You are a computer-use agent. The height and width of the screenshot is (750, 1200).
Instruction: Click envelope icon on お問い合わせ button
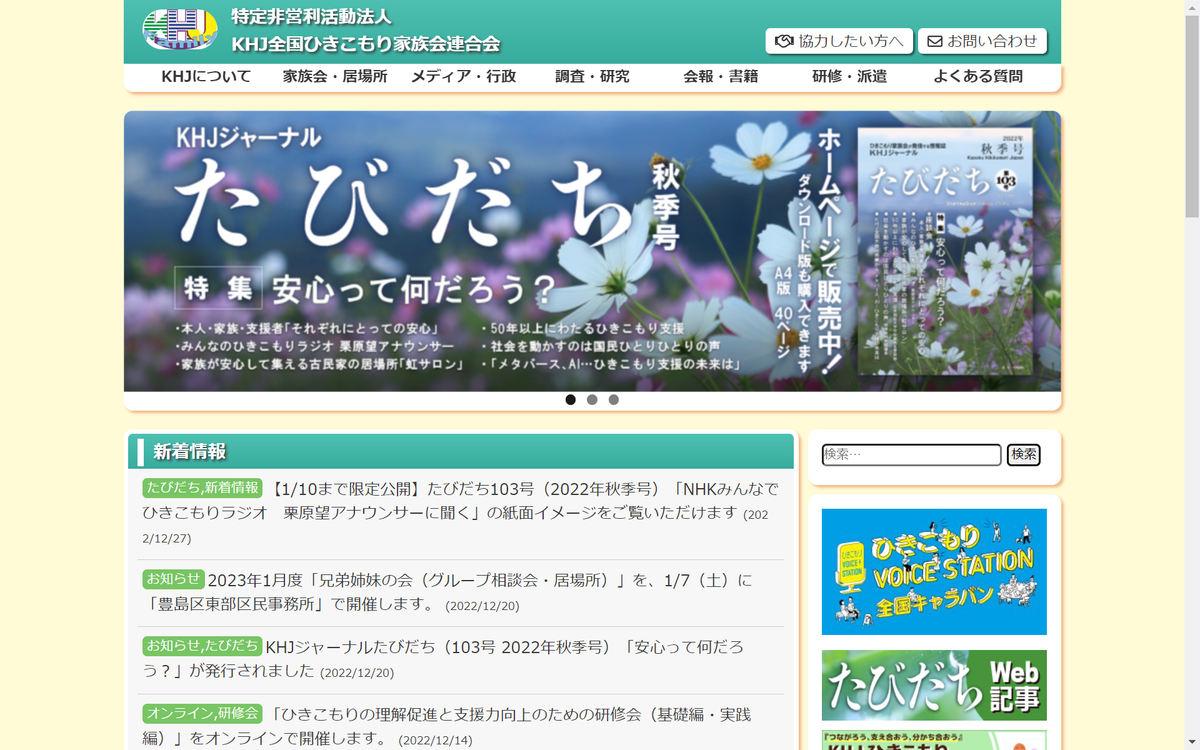935,41
